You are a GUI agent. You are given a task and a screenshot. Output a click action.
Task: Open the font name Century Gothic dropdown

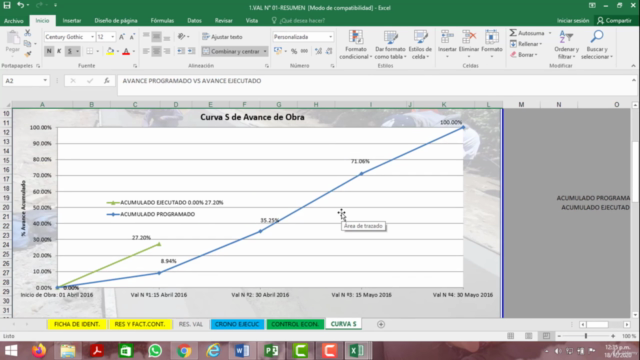(x=92, y=37)
